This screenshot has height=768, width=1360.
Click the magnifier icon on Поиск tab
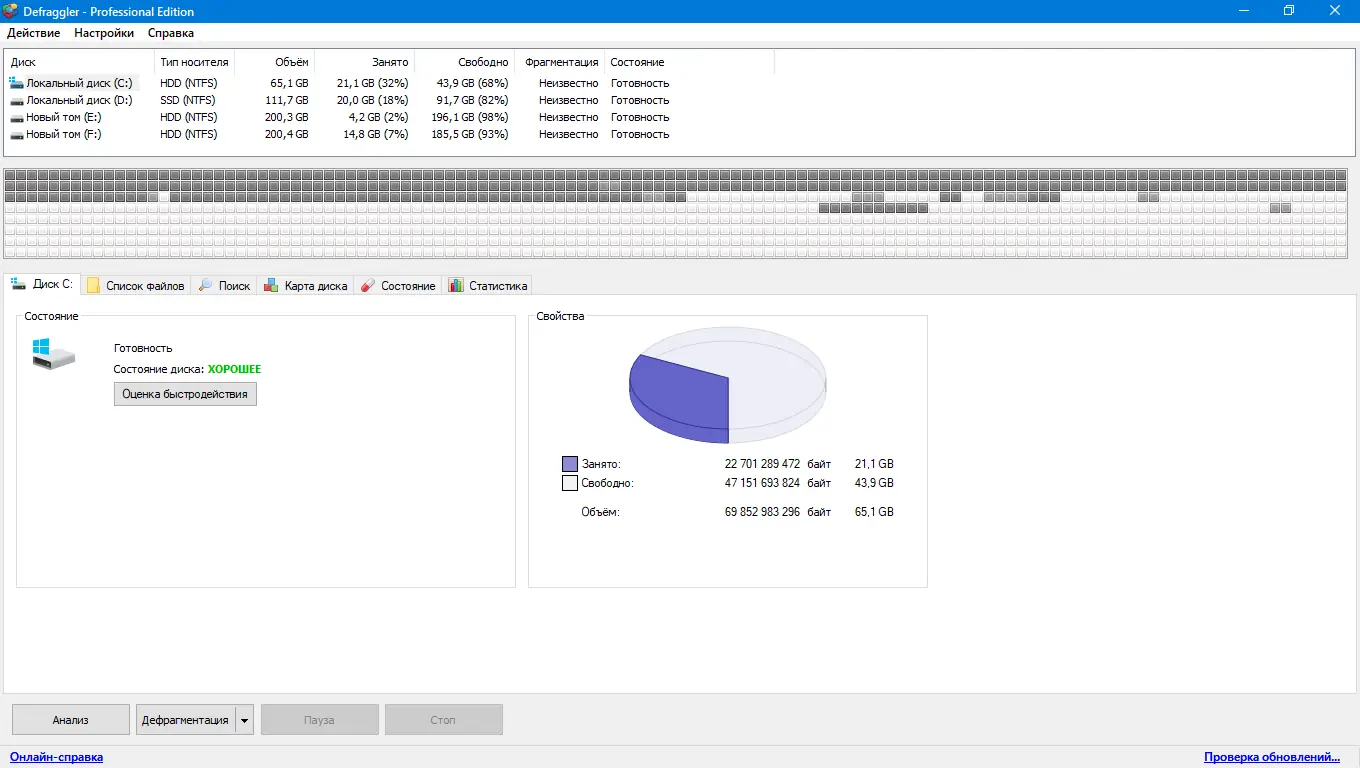[205, 286]
